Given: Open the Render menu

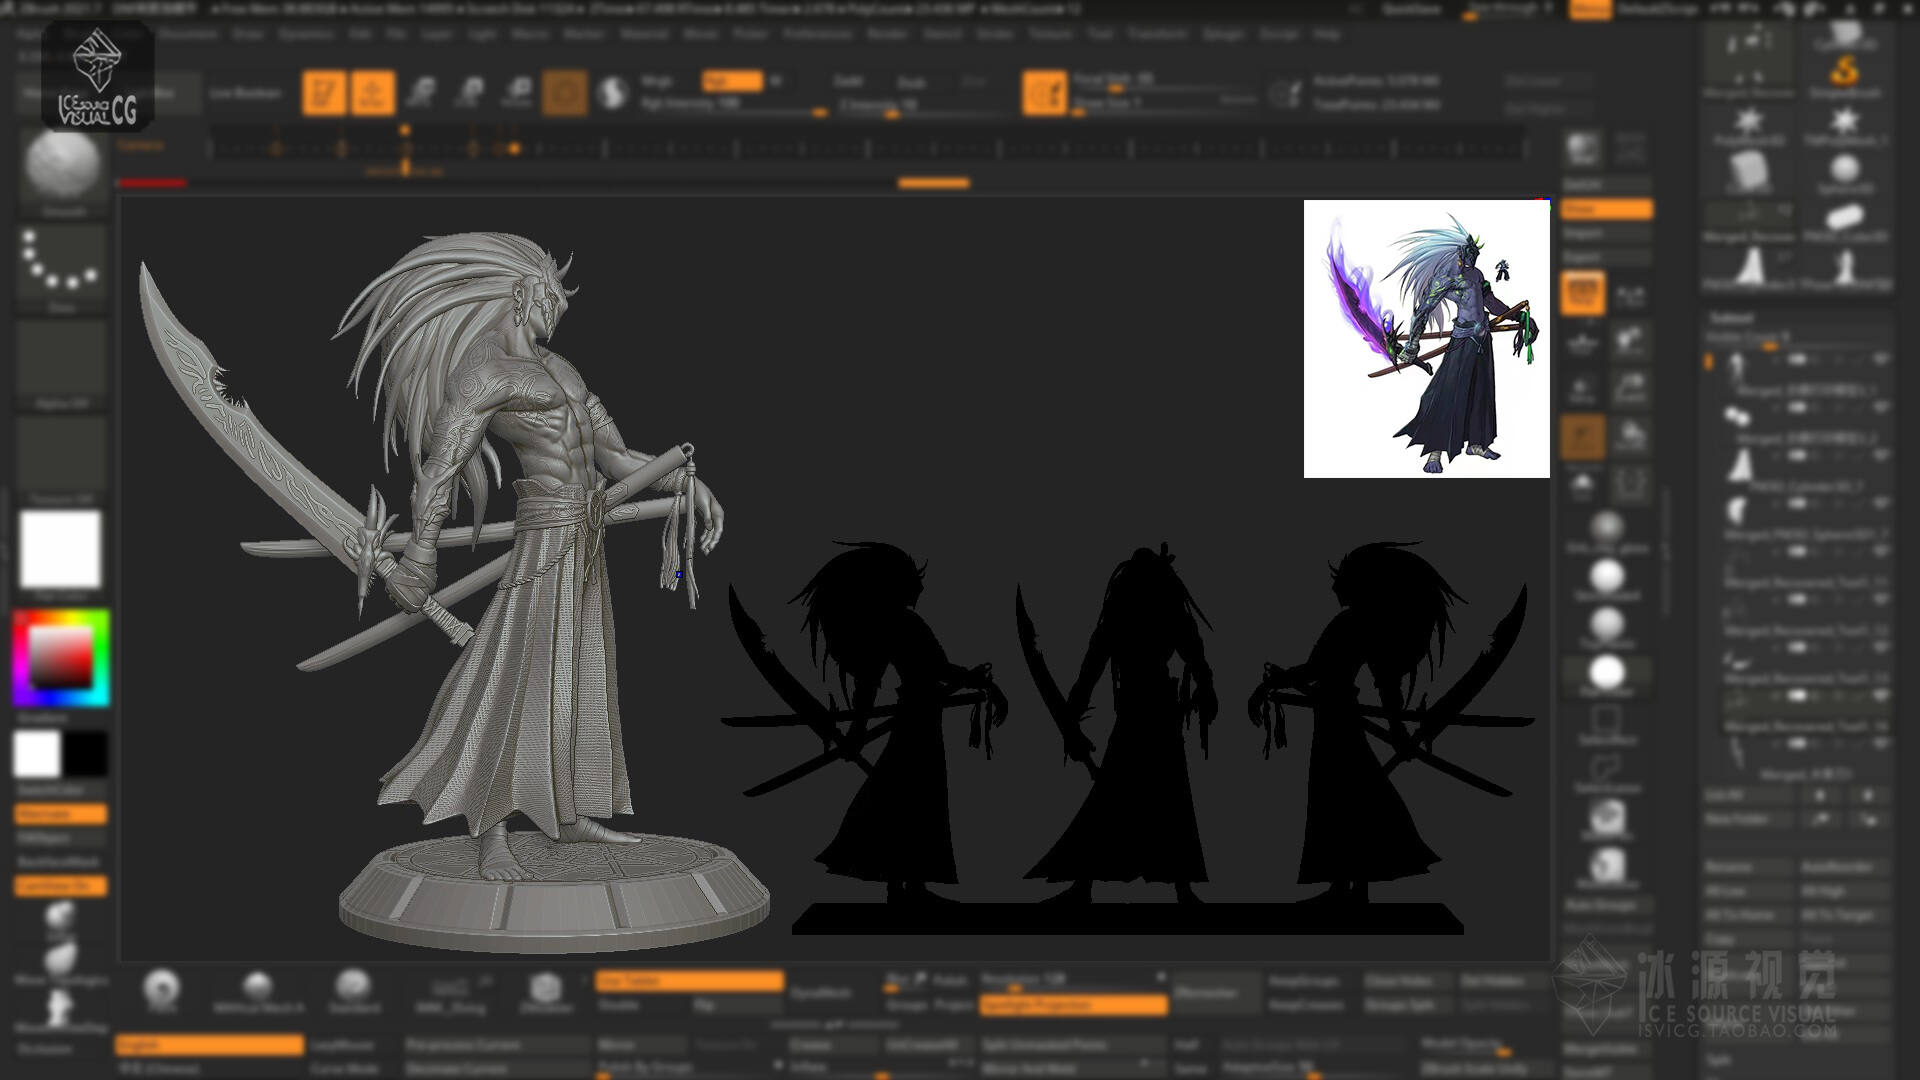Looking at the screenshot, I should point(887,33).
